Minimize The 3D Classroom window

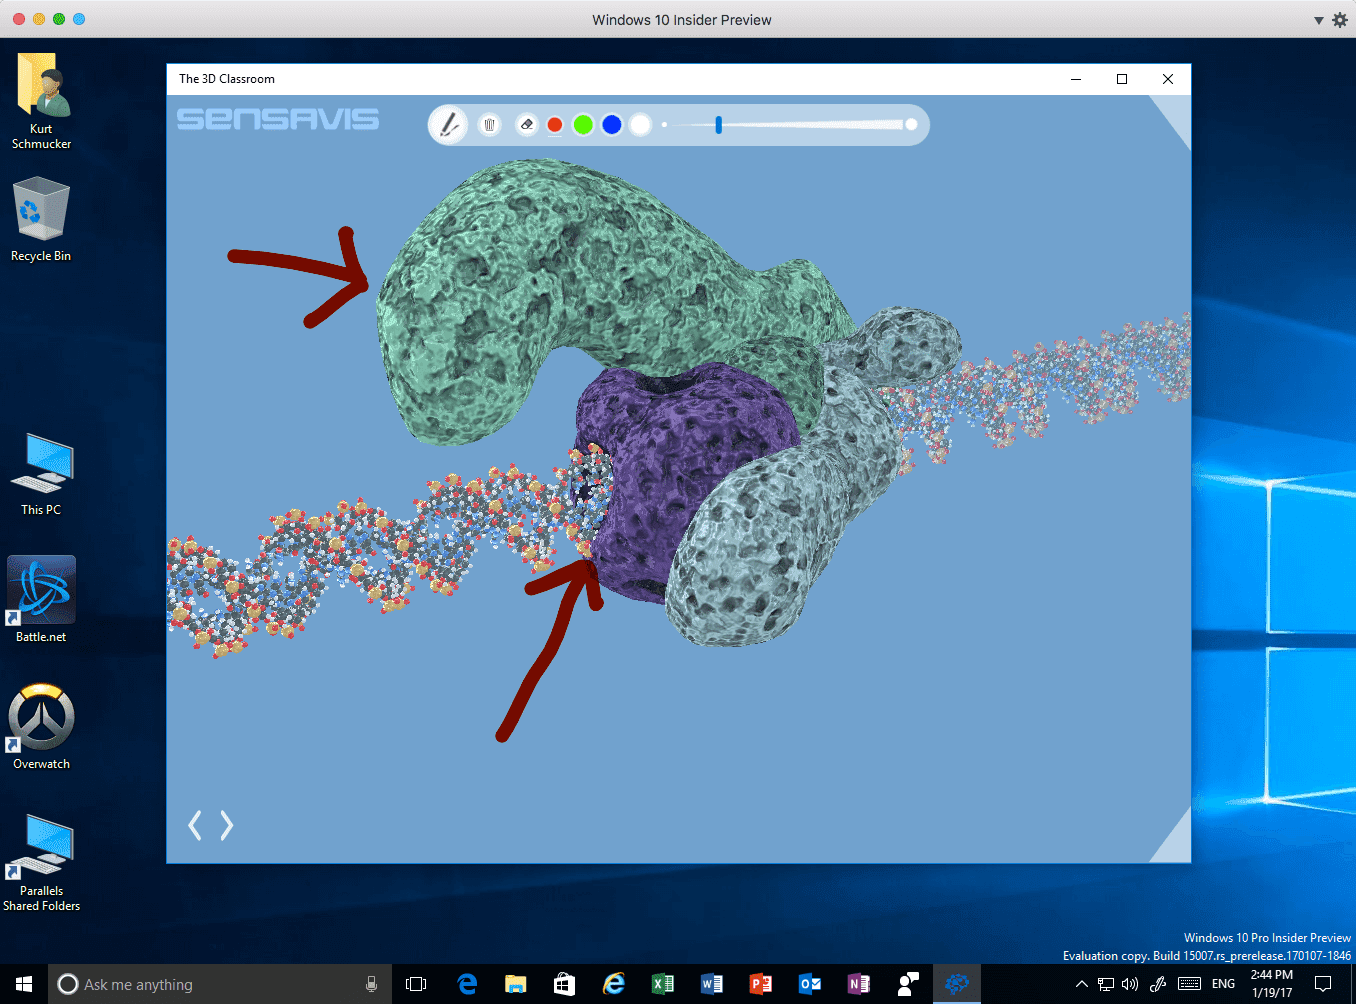pos(1076,79)
